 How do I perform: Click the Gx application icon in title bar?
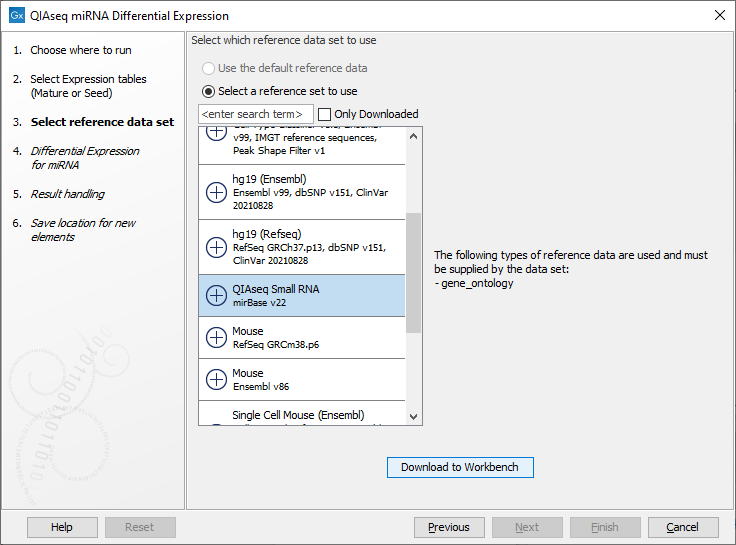pyautogui.click(x=16, y=16)
